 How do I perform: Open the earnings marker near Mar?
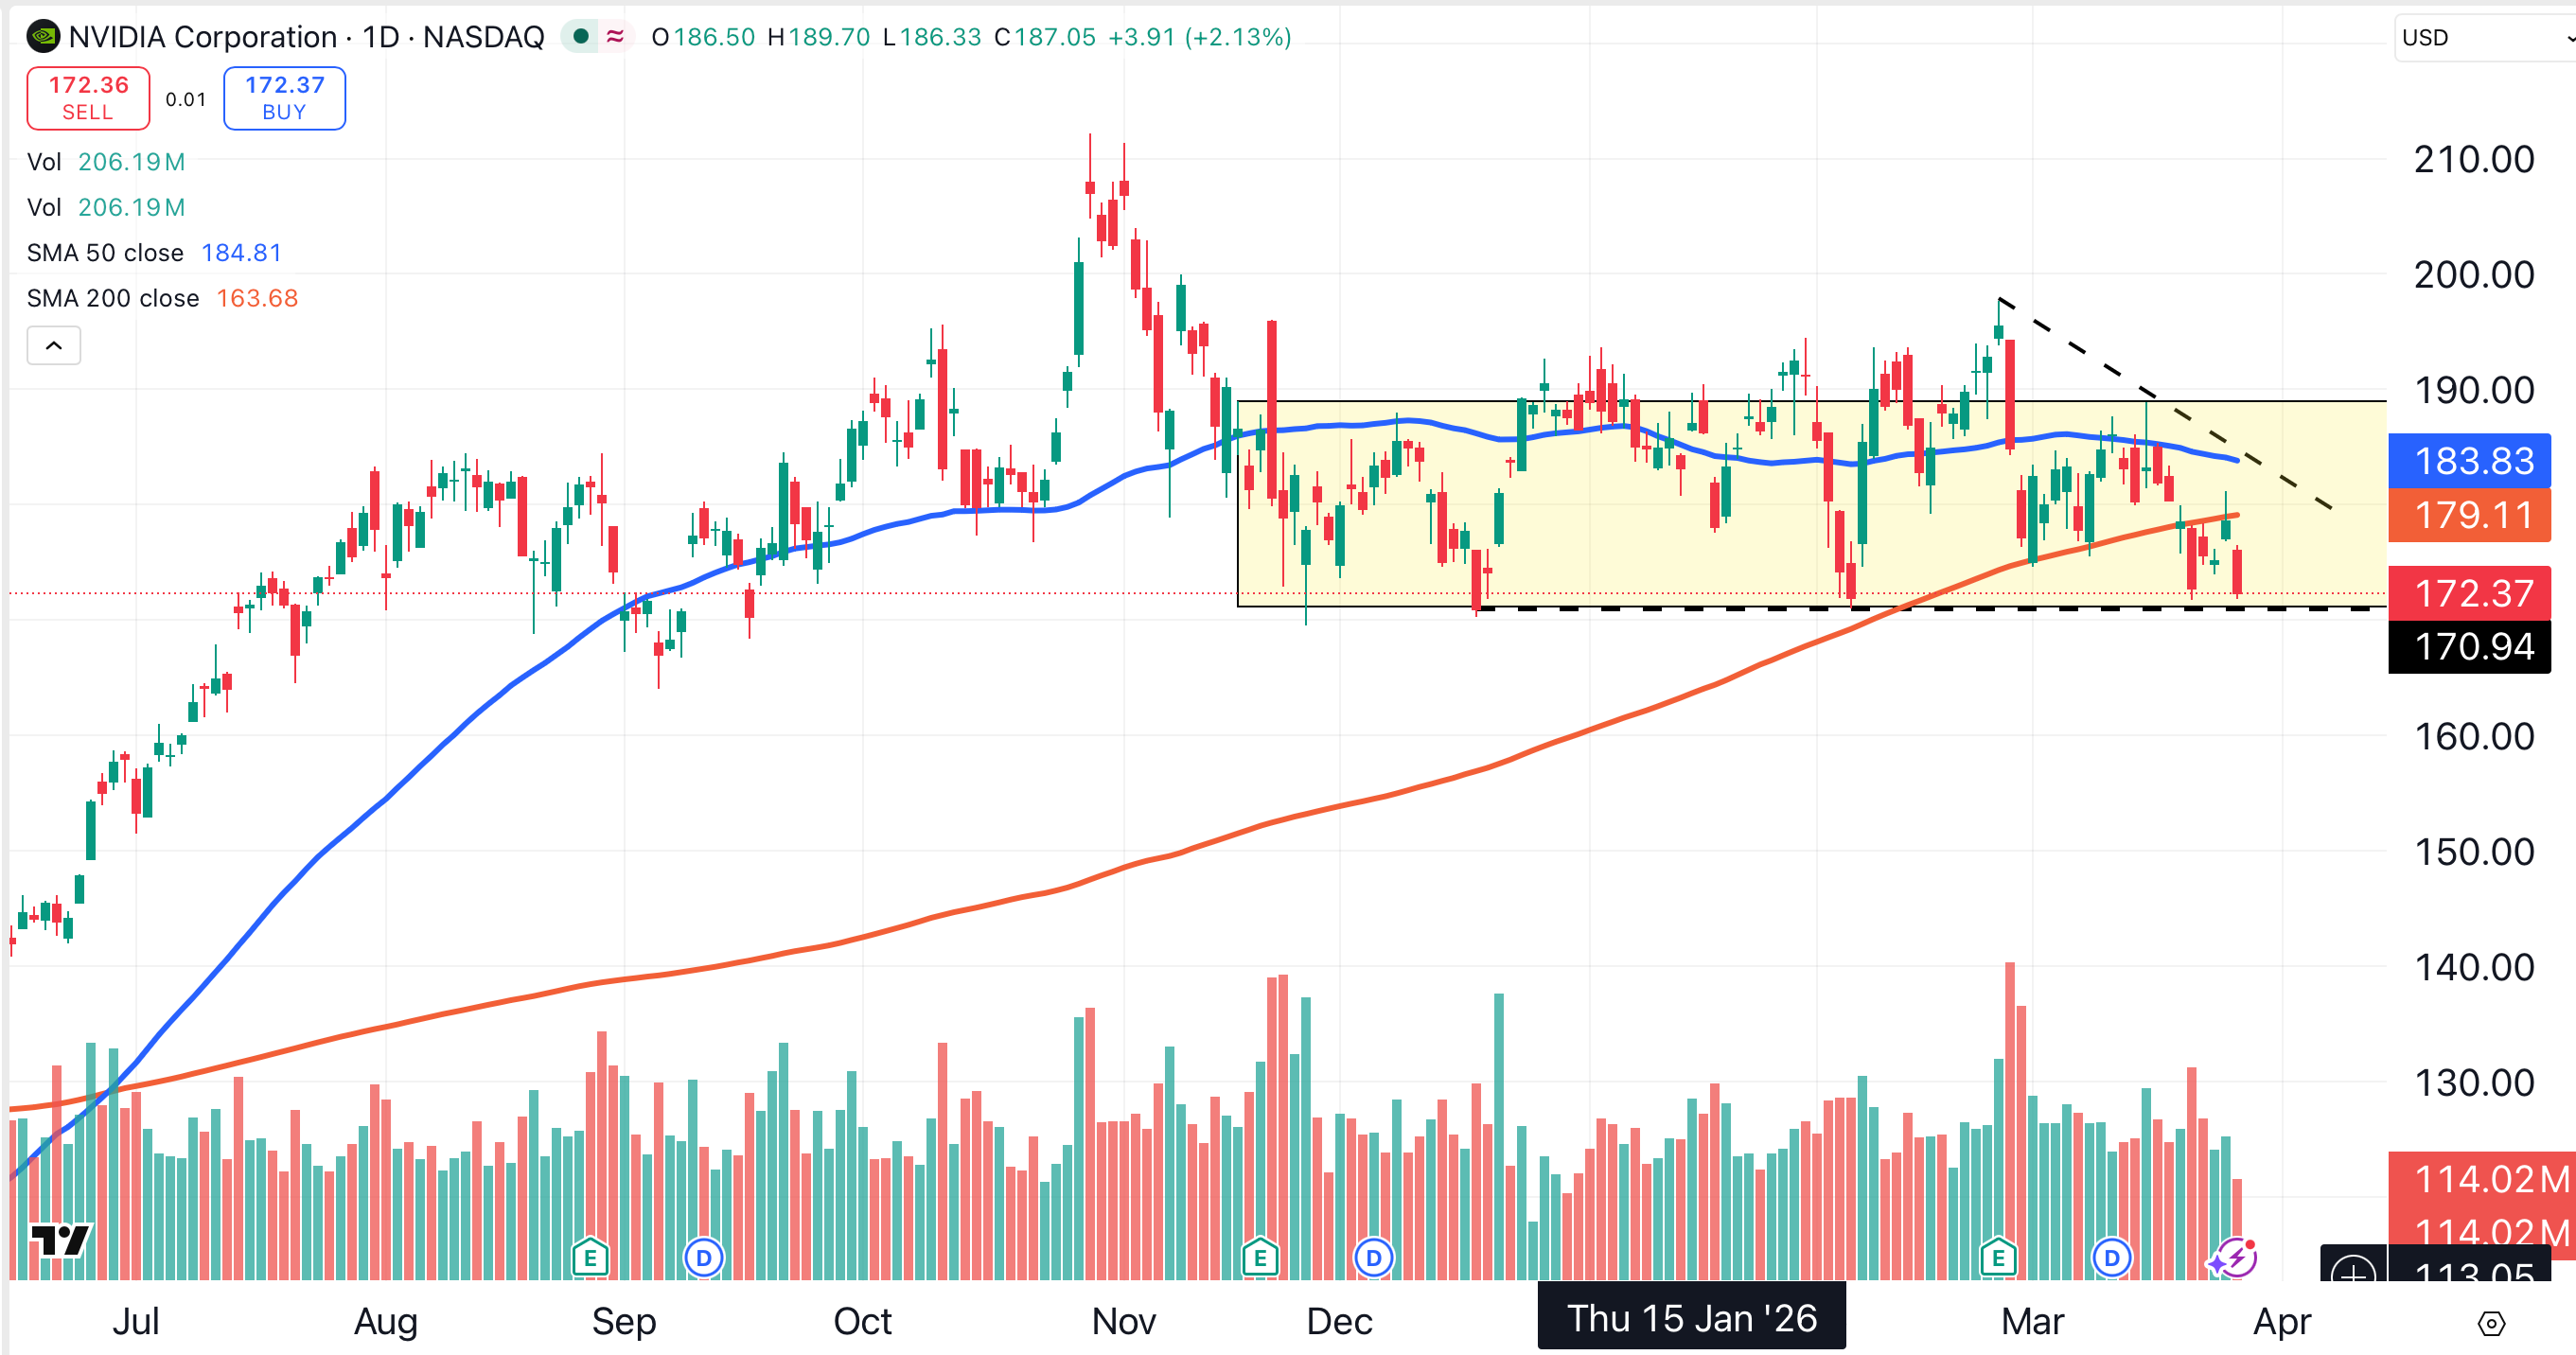[x=1997, y=1258]
